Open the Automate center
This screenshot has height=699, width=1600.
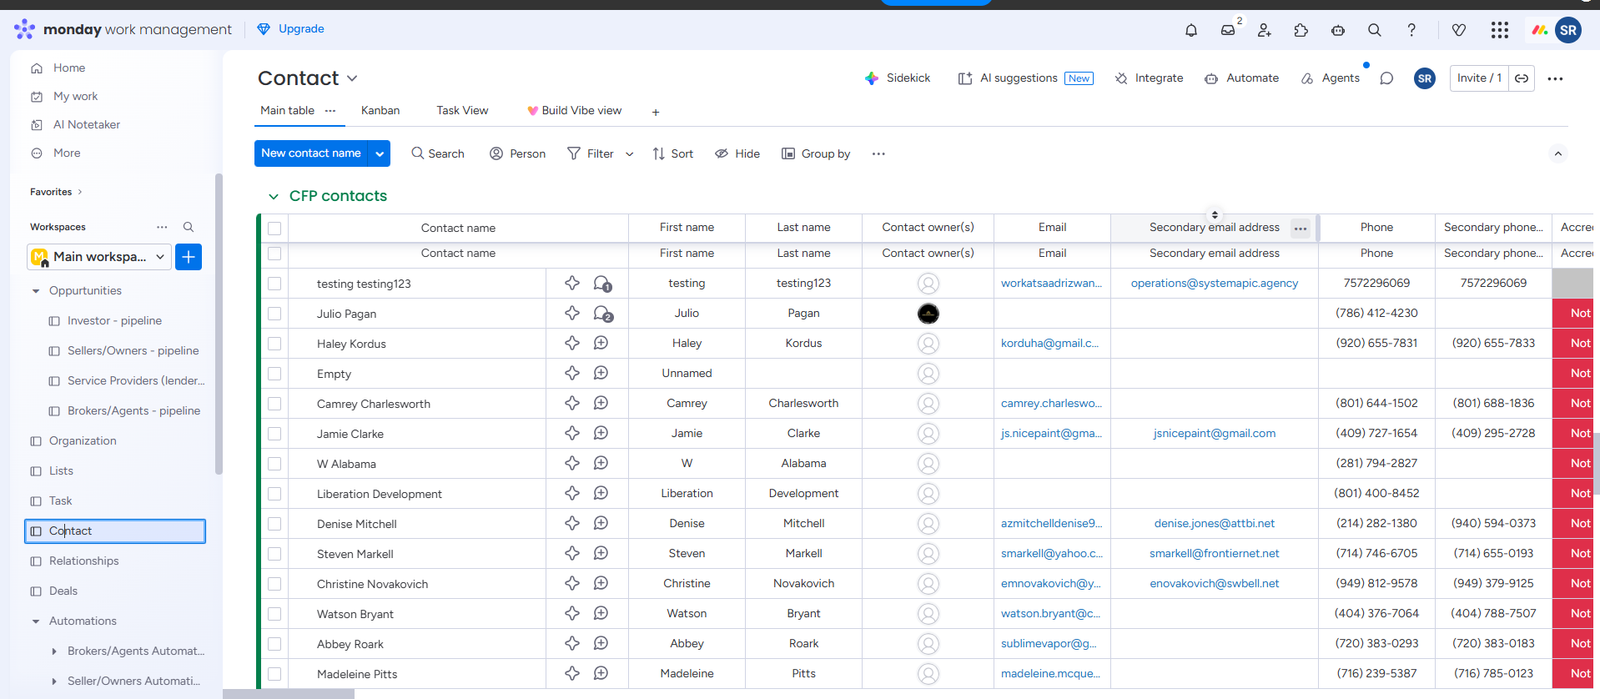click(x=1241, y=78)
